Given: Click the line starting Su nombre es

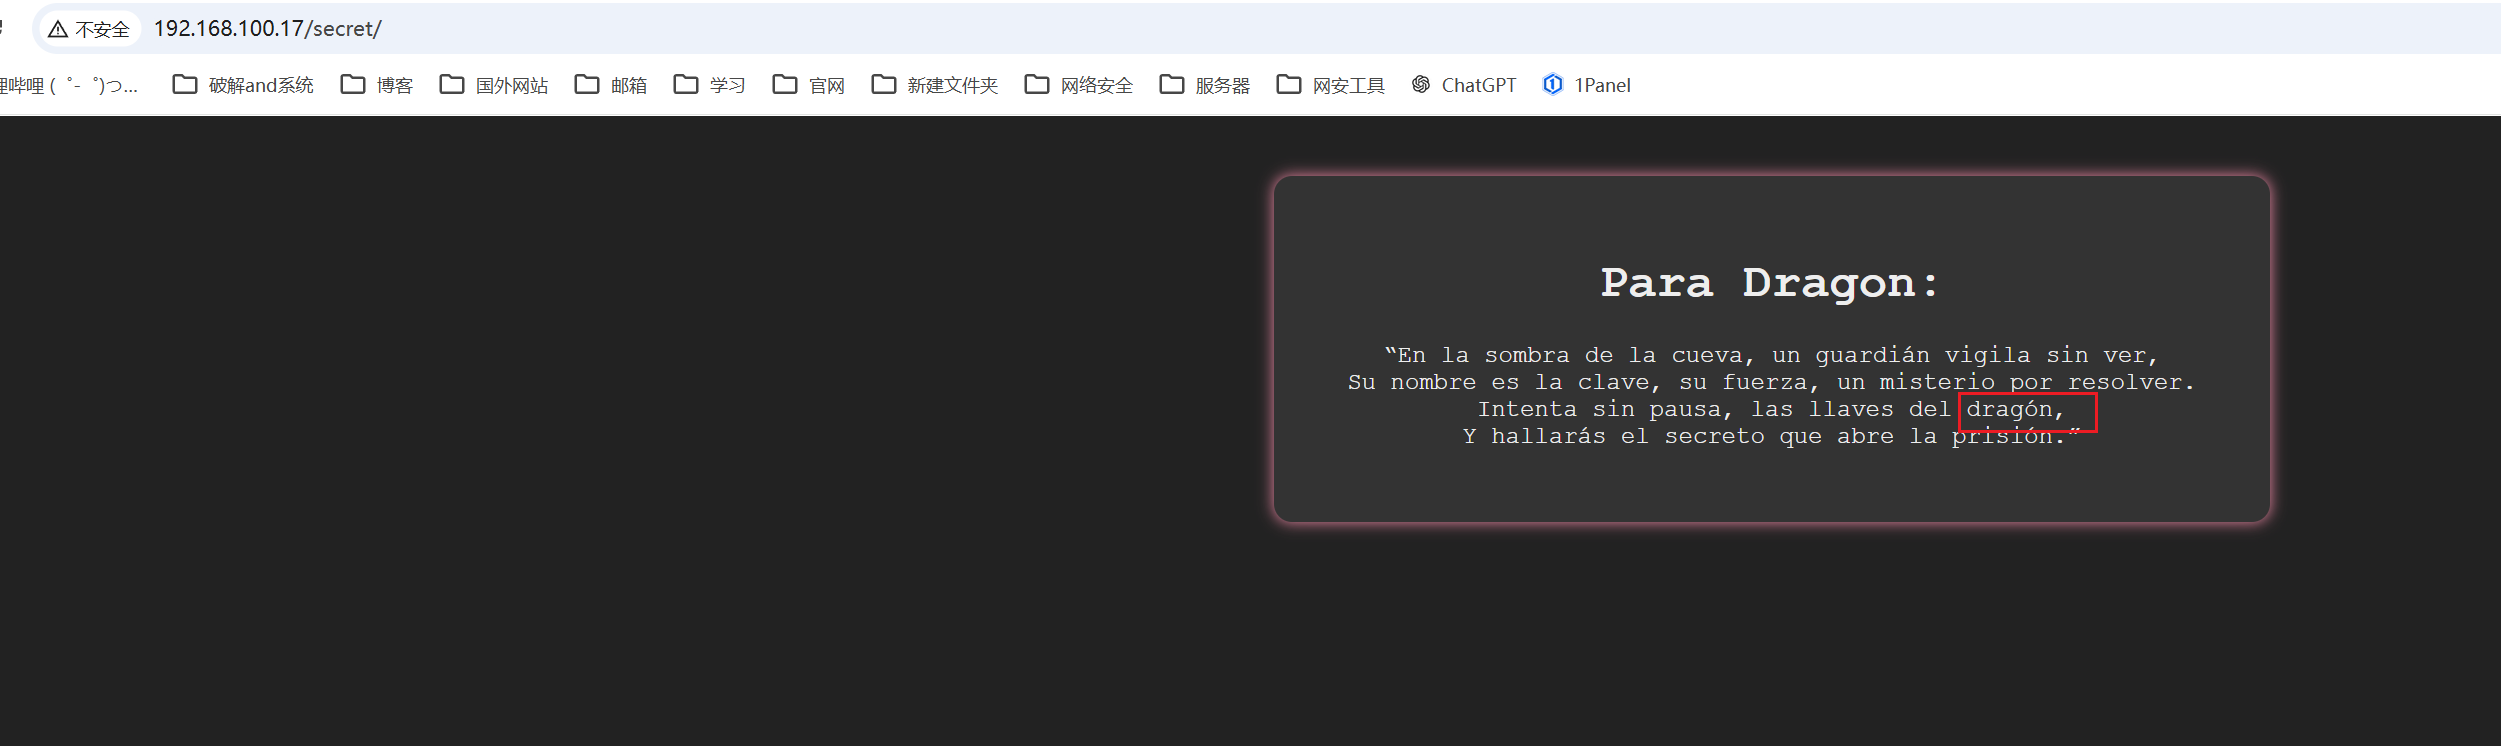Looking at the screenshot, I should tap(1770, 383).
